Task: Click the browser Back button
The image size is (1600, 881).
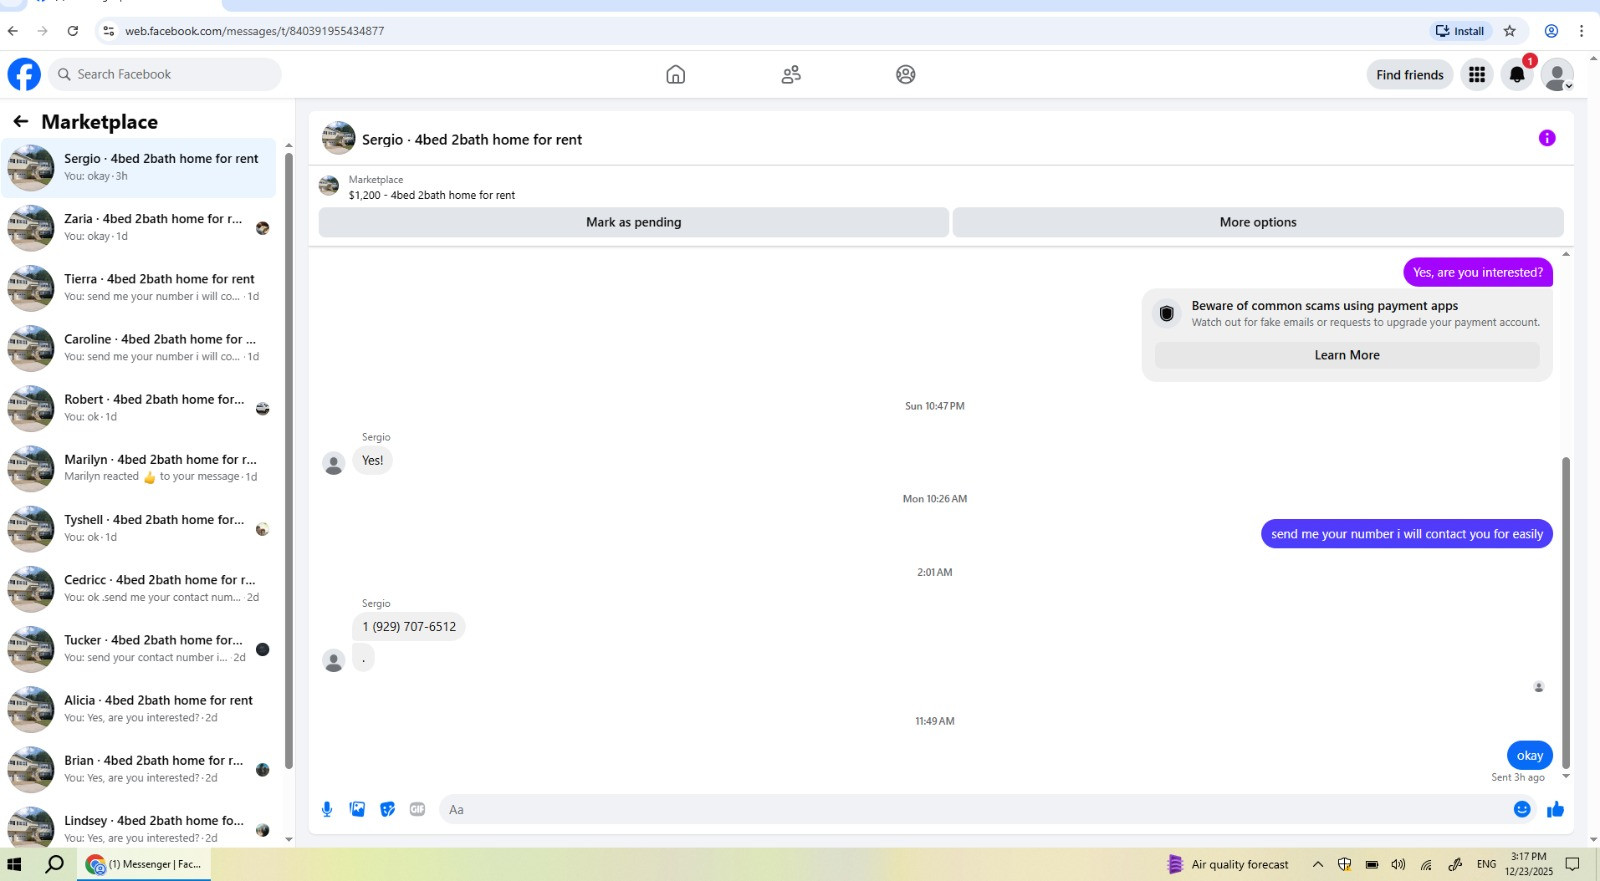Action: tap(13, 31)
